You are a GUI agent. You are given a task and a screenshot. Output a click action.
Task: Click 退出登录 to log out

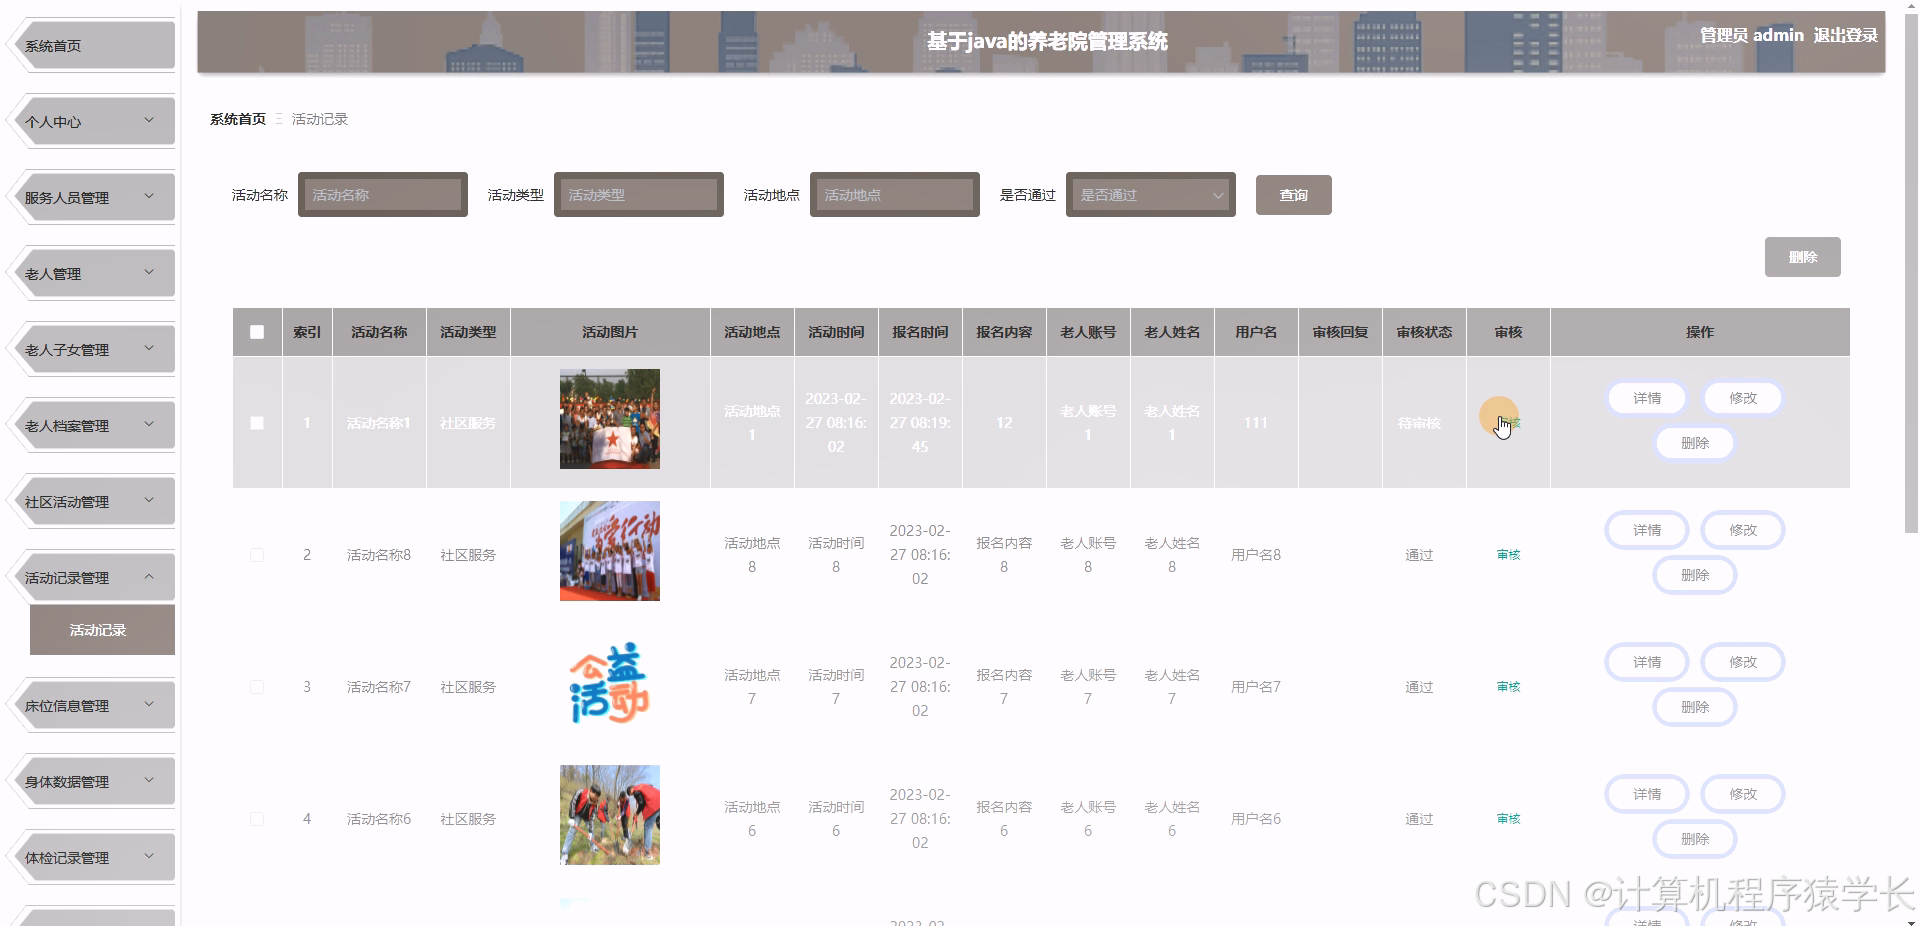pyautogui.click(x=1845, y=35)
